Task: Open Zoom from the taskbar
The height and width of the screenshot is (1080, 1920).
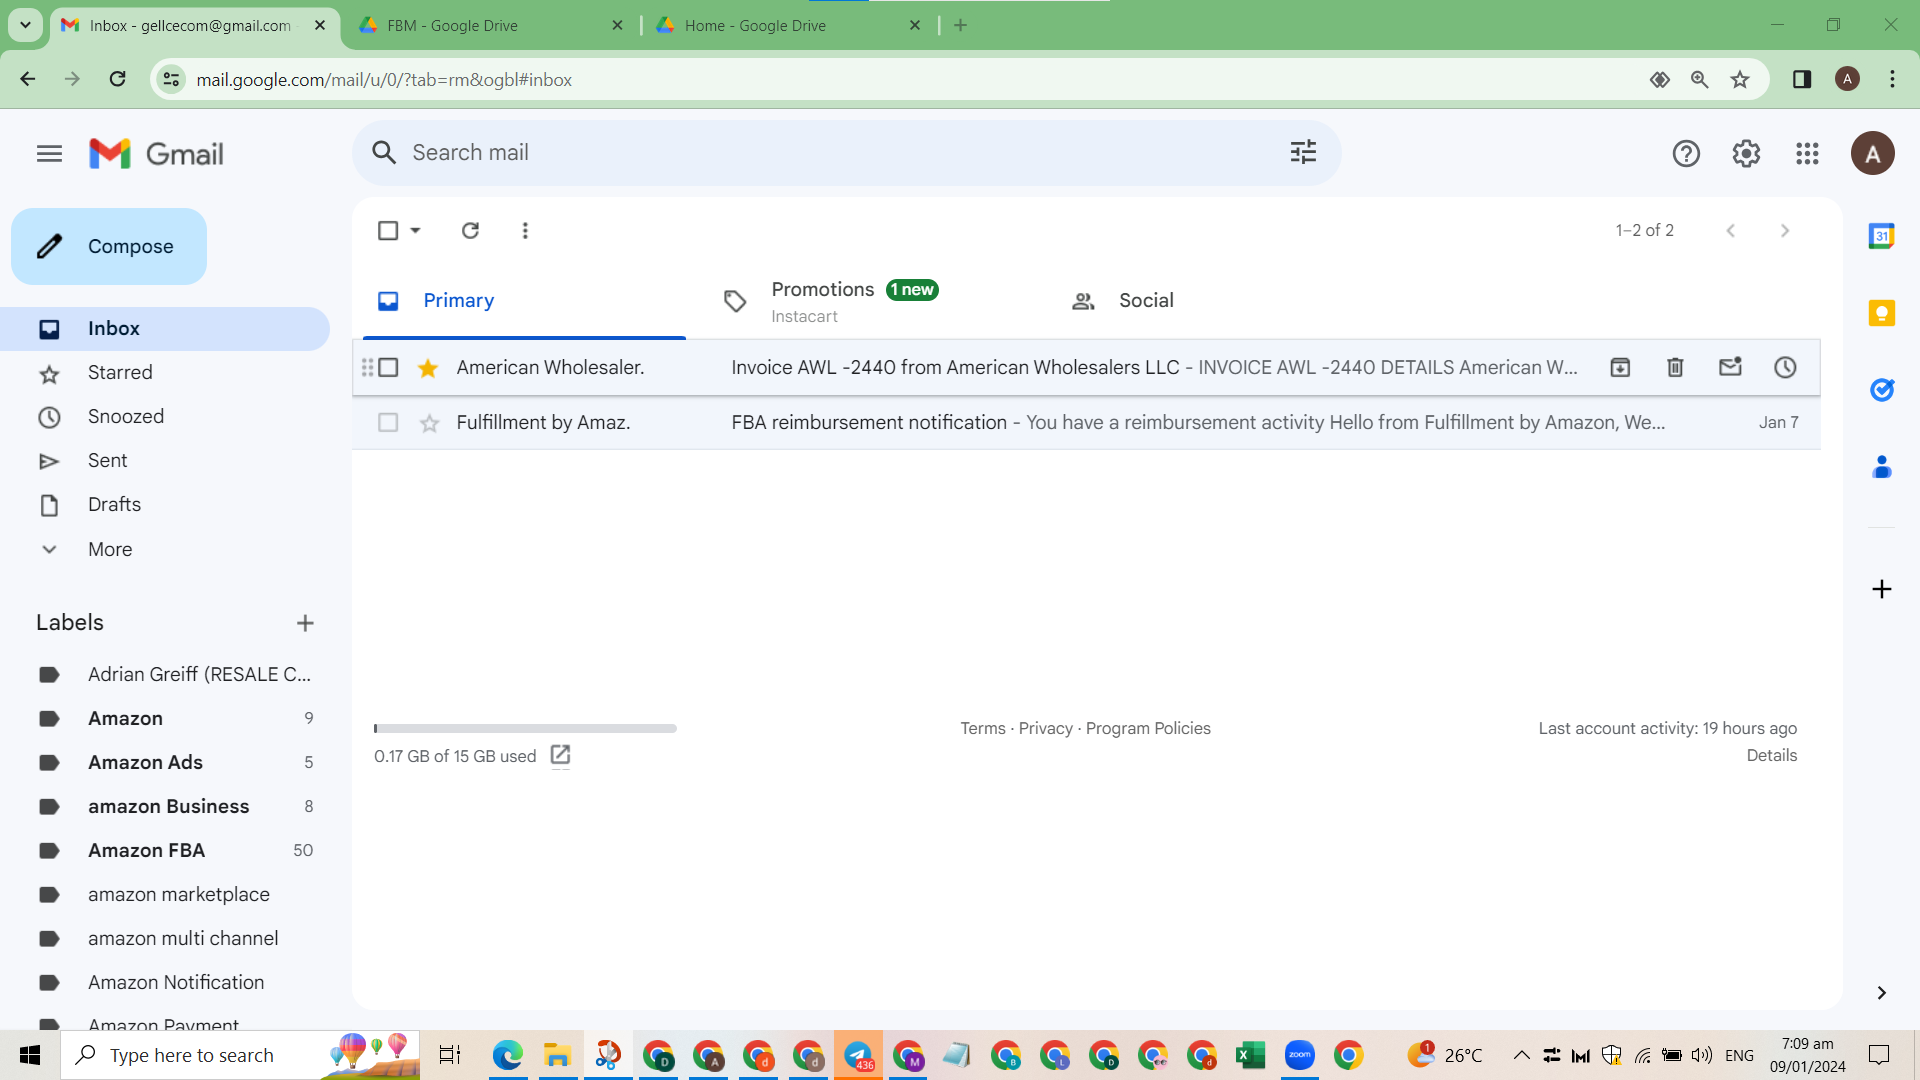Action: (1299, 1055)
